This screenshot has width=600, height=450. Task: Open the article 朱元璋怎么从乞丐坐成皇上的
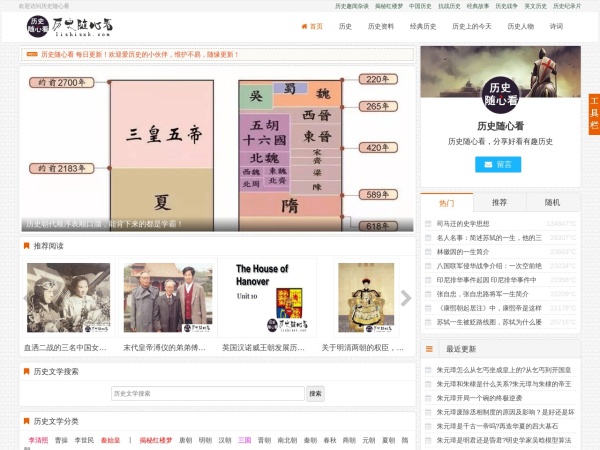point(504,370)
